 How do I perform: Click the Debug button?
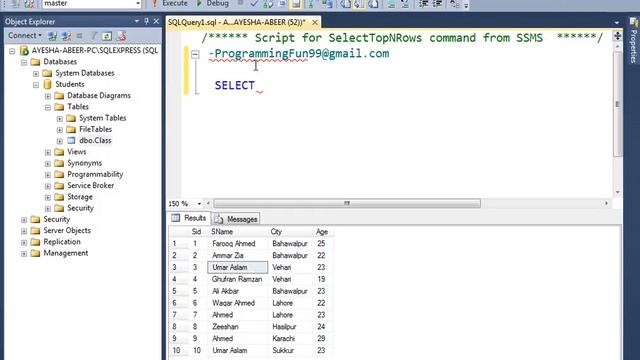(x=213, y=3)
